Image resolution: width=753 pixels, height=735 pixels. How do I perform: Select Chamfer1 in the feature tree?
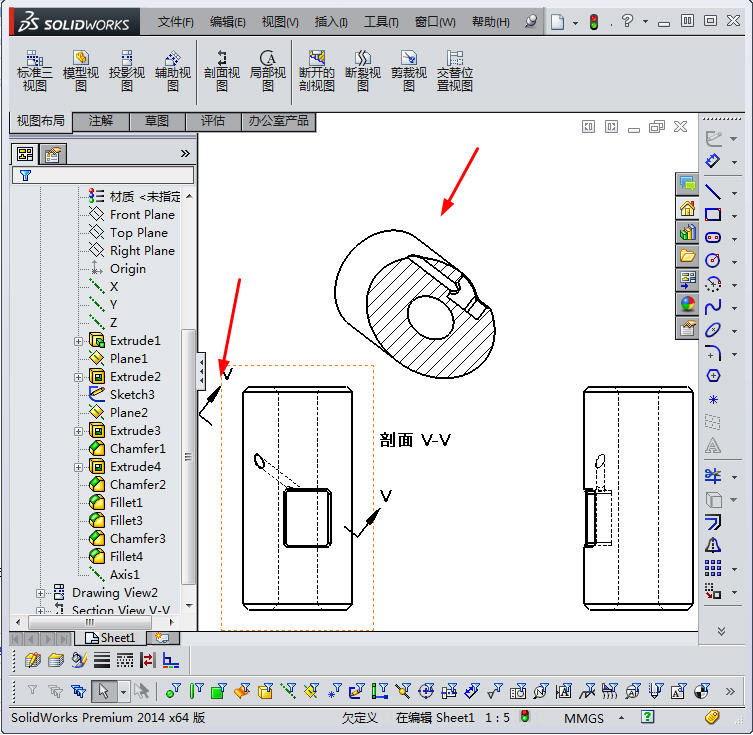137,449
